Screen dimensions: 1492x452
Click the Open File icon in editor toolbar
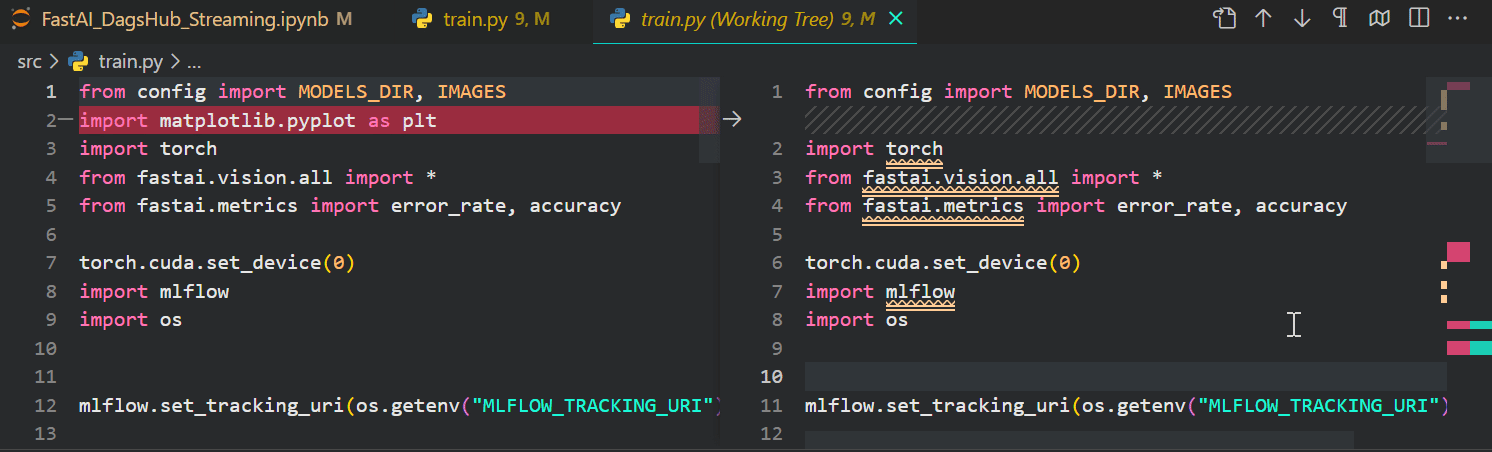pyautogui.click(x=1225, y=19)
